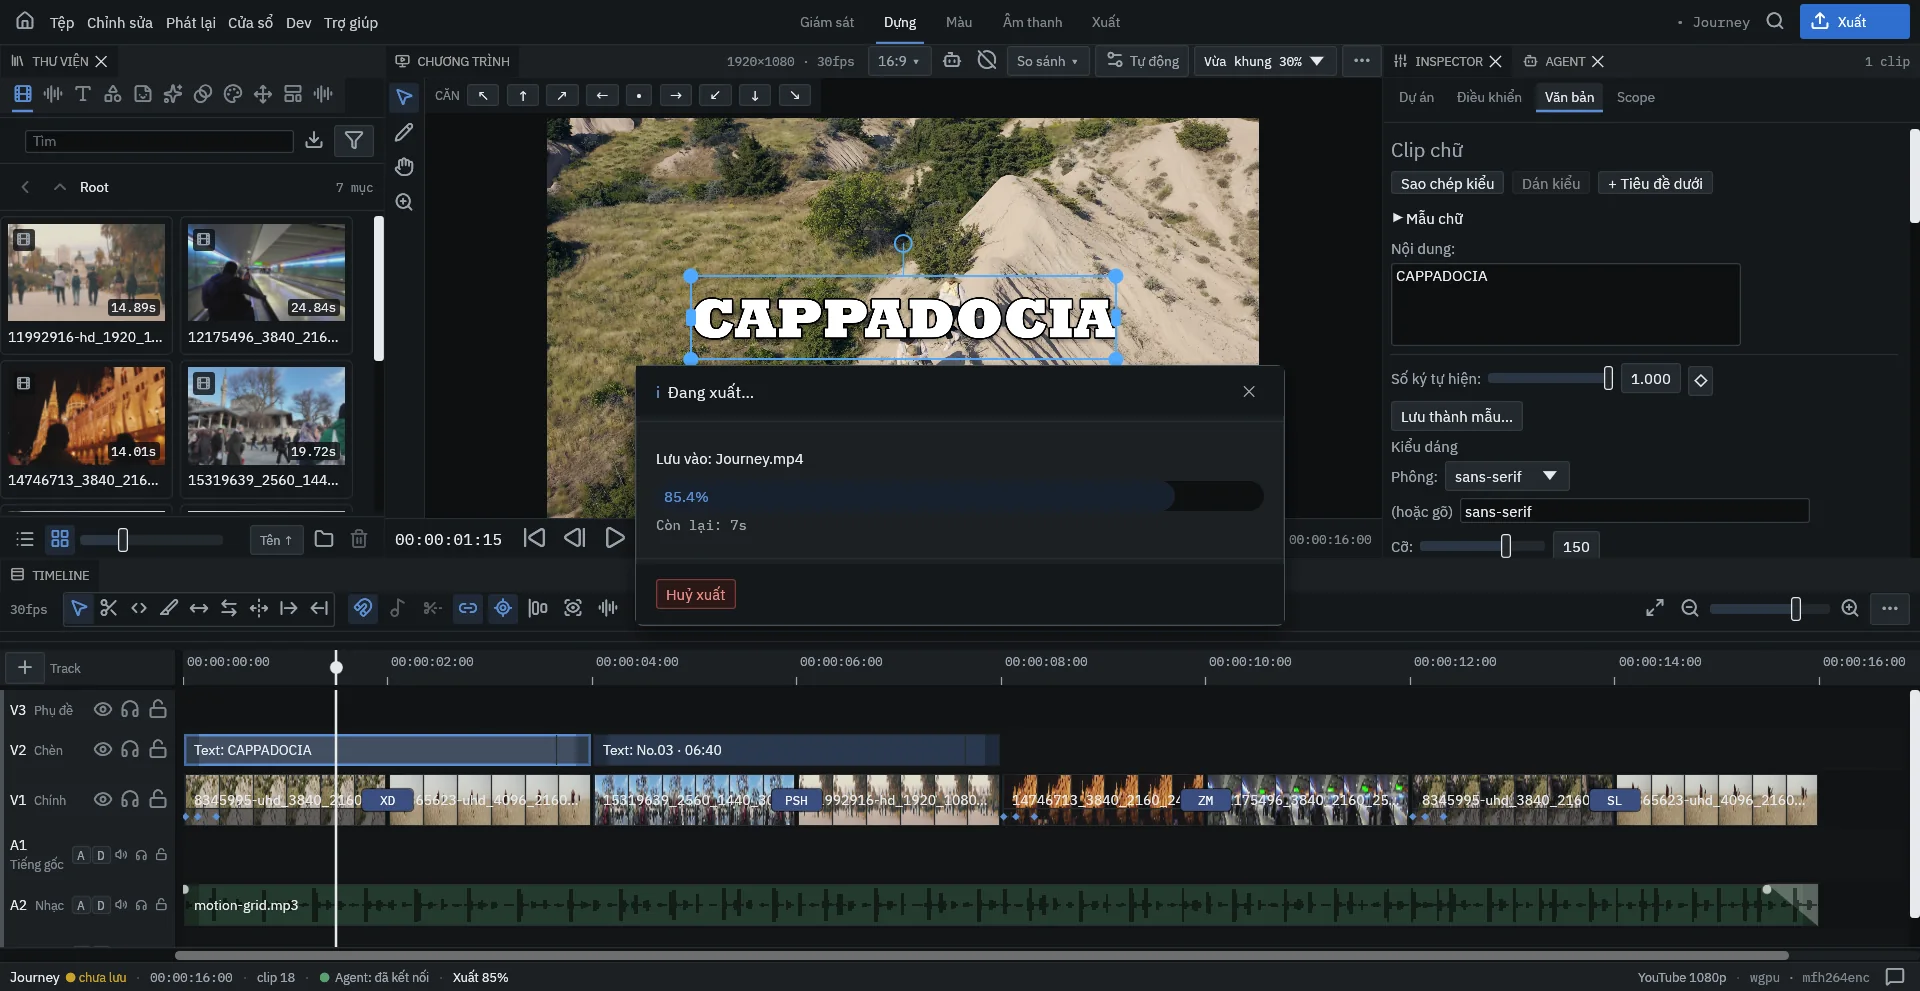The image size is (1920, 991).
Task: Add a new track
Action: pyautogui.click(x=25, y=667)
